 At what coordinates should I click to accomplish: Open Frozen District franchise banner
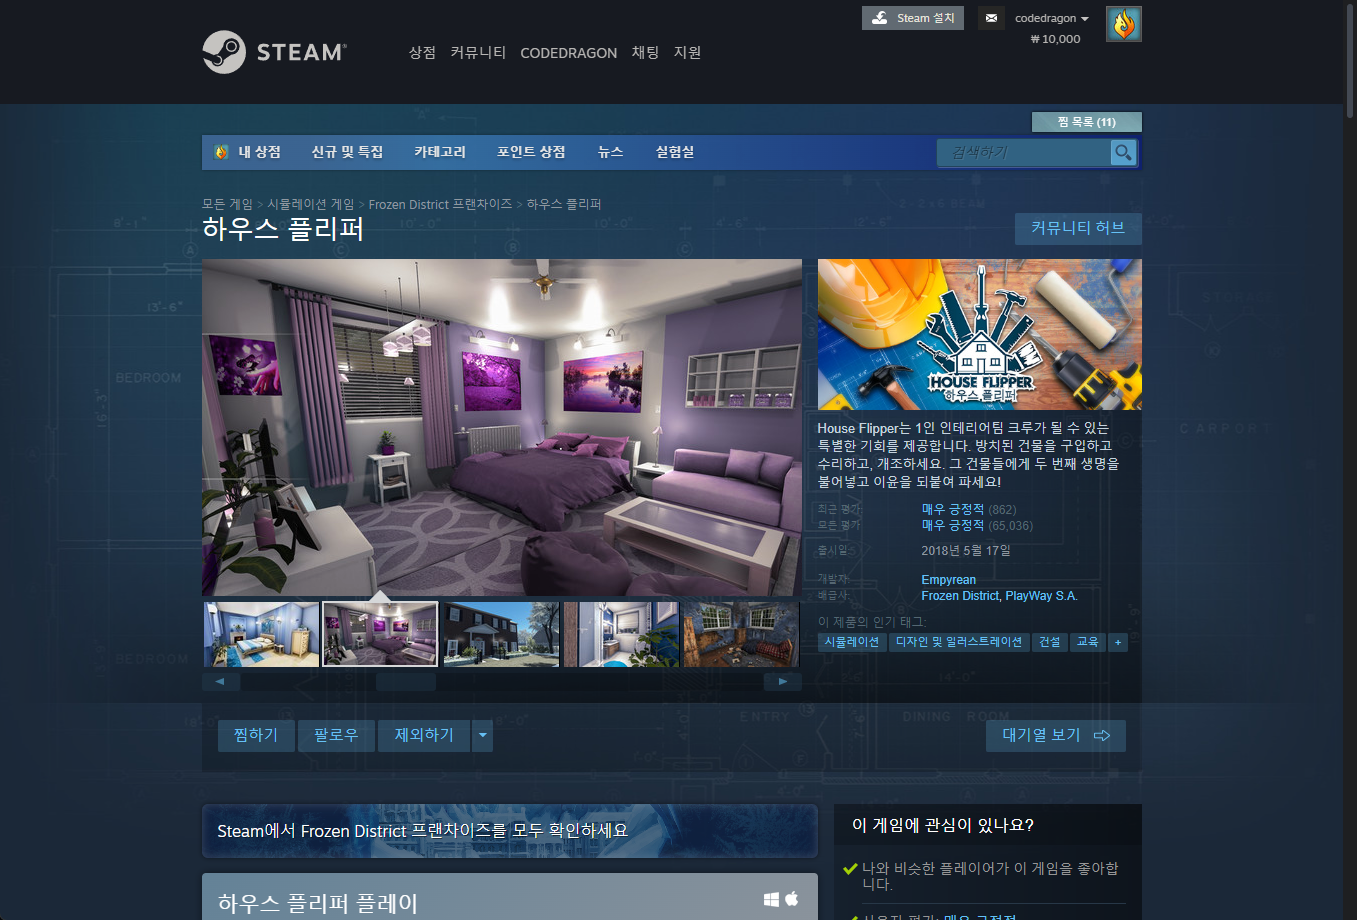coord(510,831)
